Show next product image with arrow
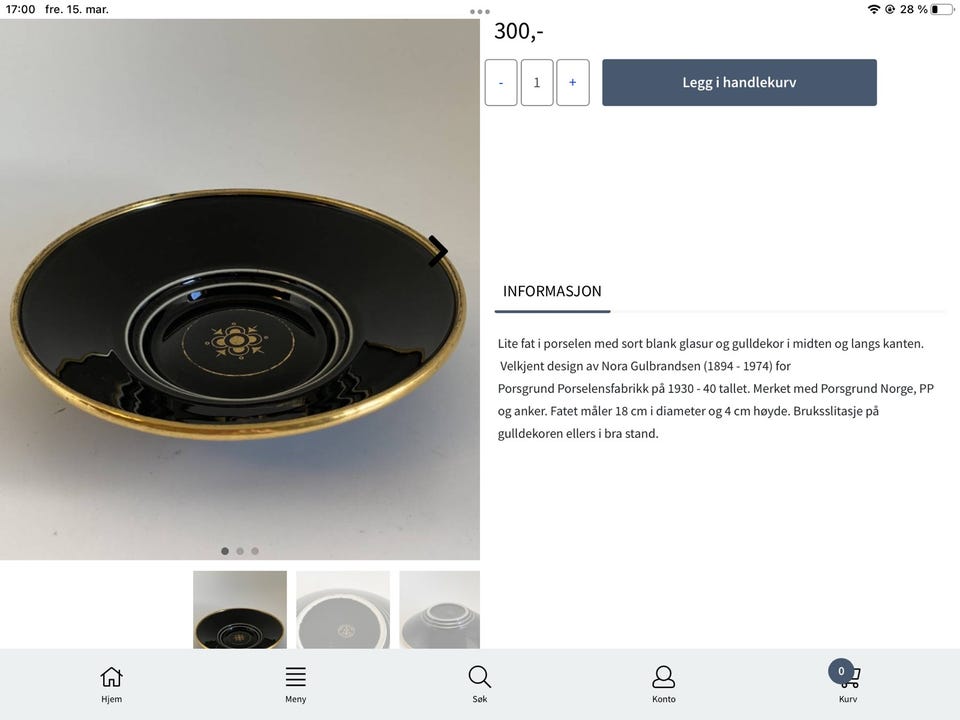This screenshot has width=960, height=720. click(438, 251)
